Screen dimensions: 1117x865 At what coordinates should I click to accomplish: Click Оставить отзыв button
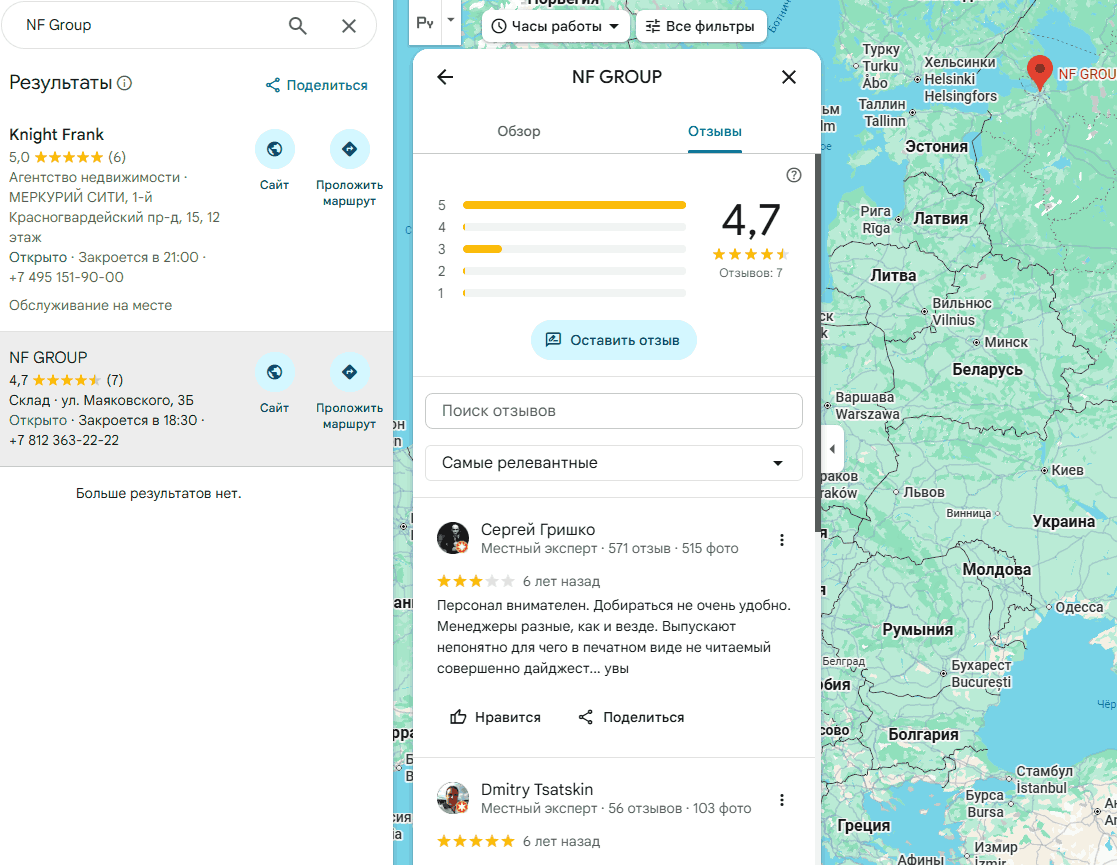(x=613, y=340)
